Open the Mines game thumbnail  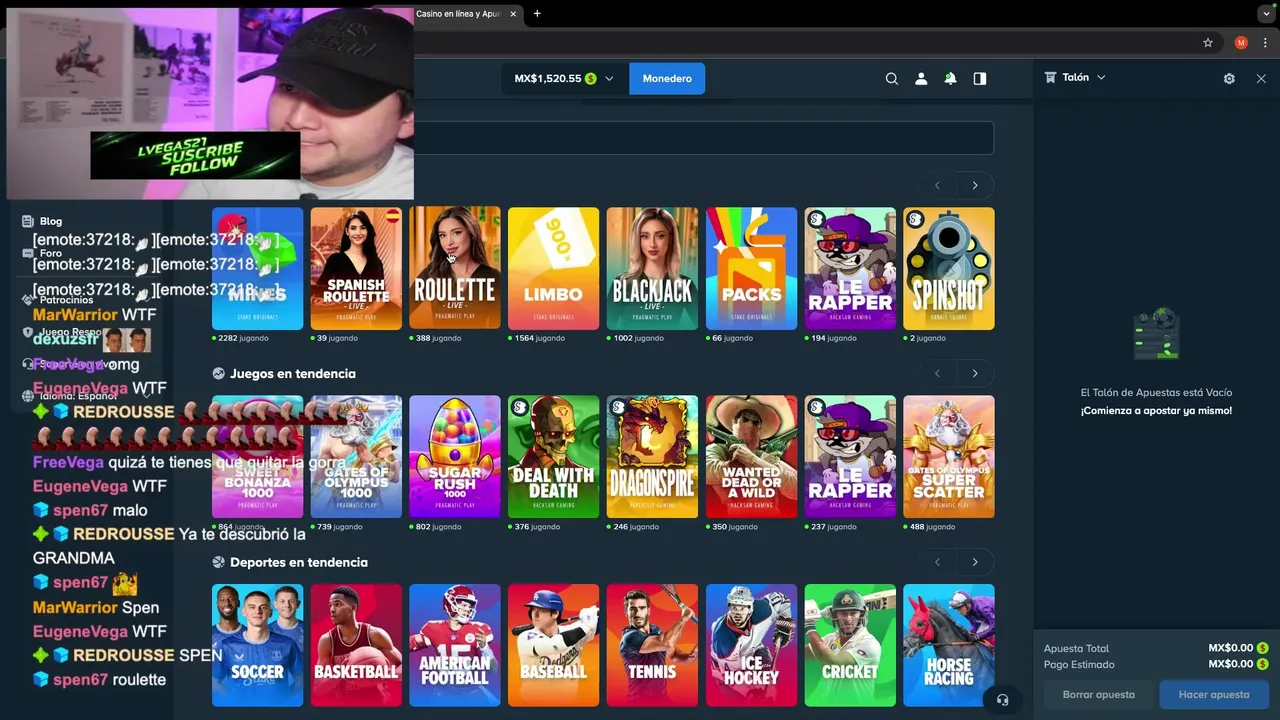tap(257, 269)
